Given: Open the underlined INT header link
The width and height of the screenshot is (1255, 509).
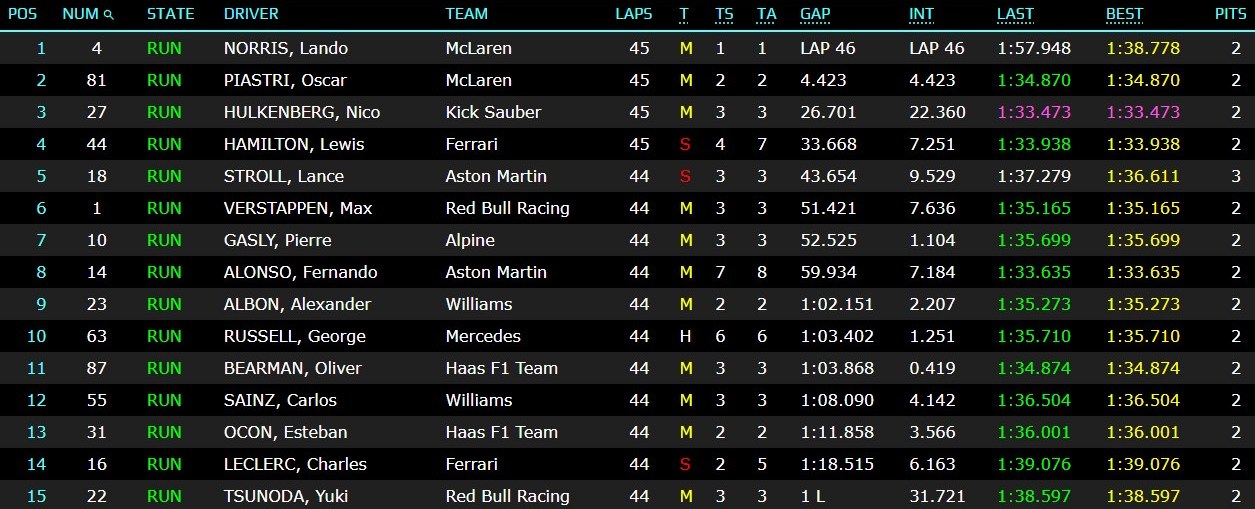Looking at the screenshot, I should (921, 14).
